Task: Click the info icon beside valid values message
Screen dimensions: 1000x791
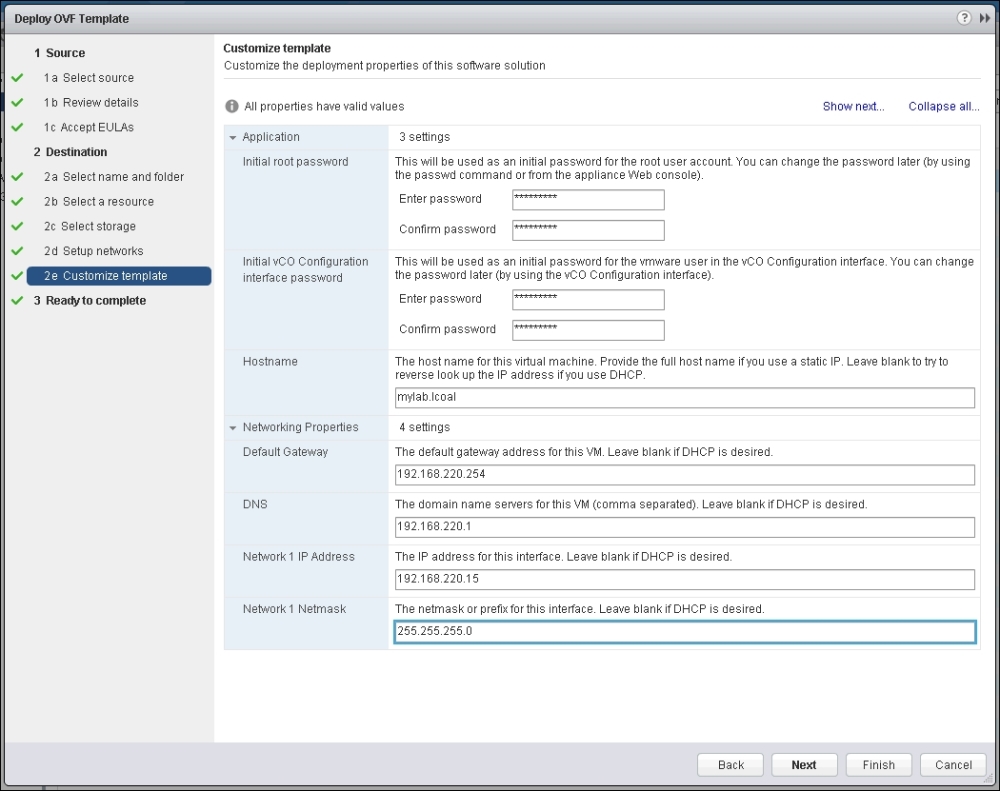Action: pos(231,106)
